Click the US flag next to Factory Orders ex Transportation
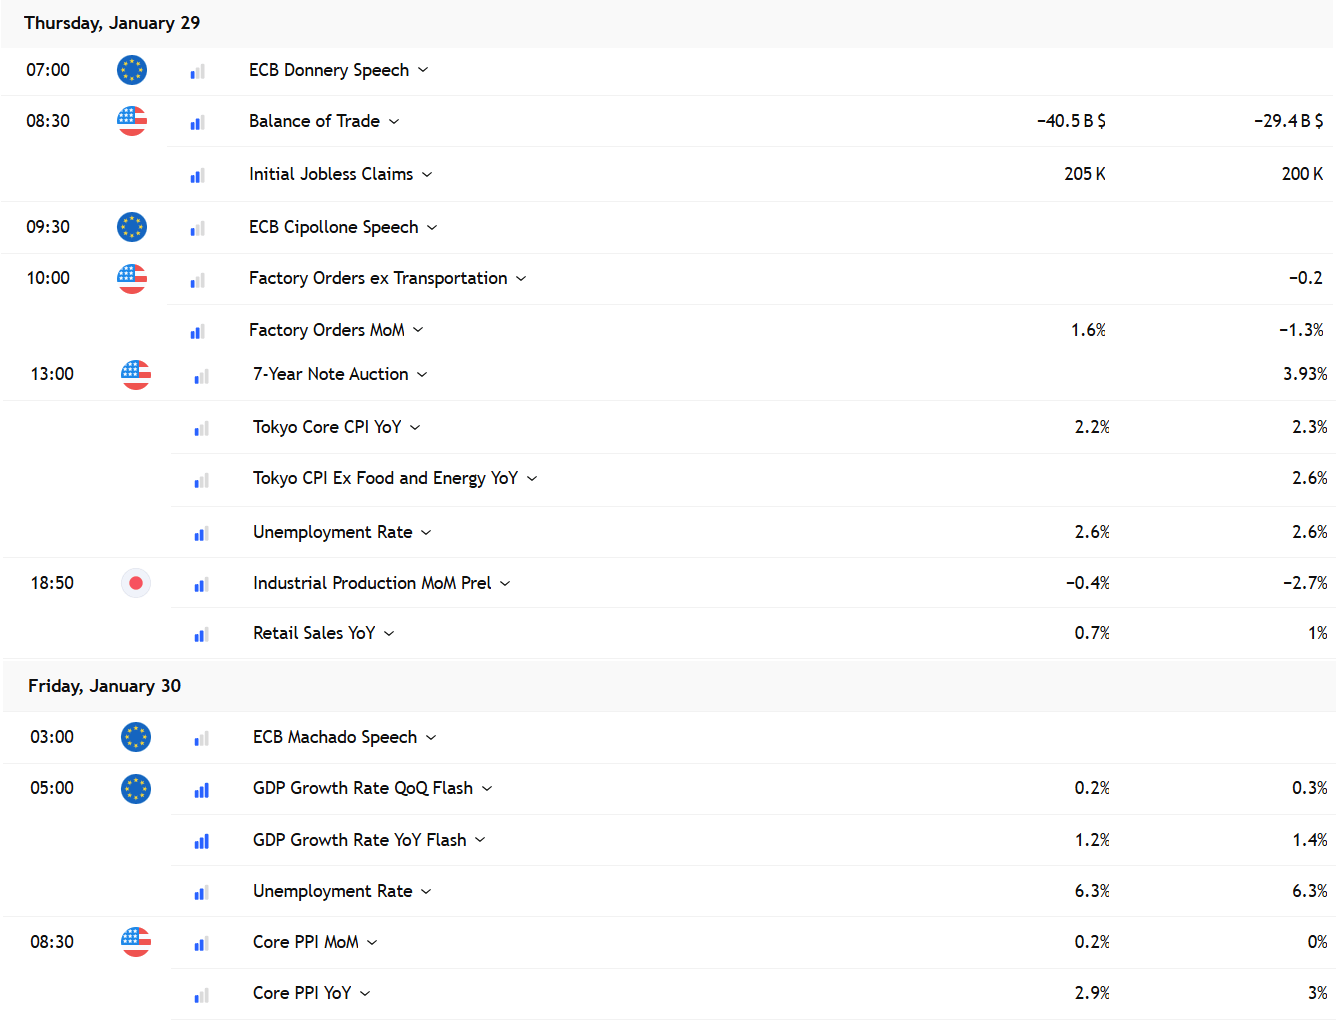 132,278
